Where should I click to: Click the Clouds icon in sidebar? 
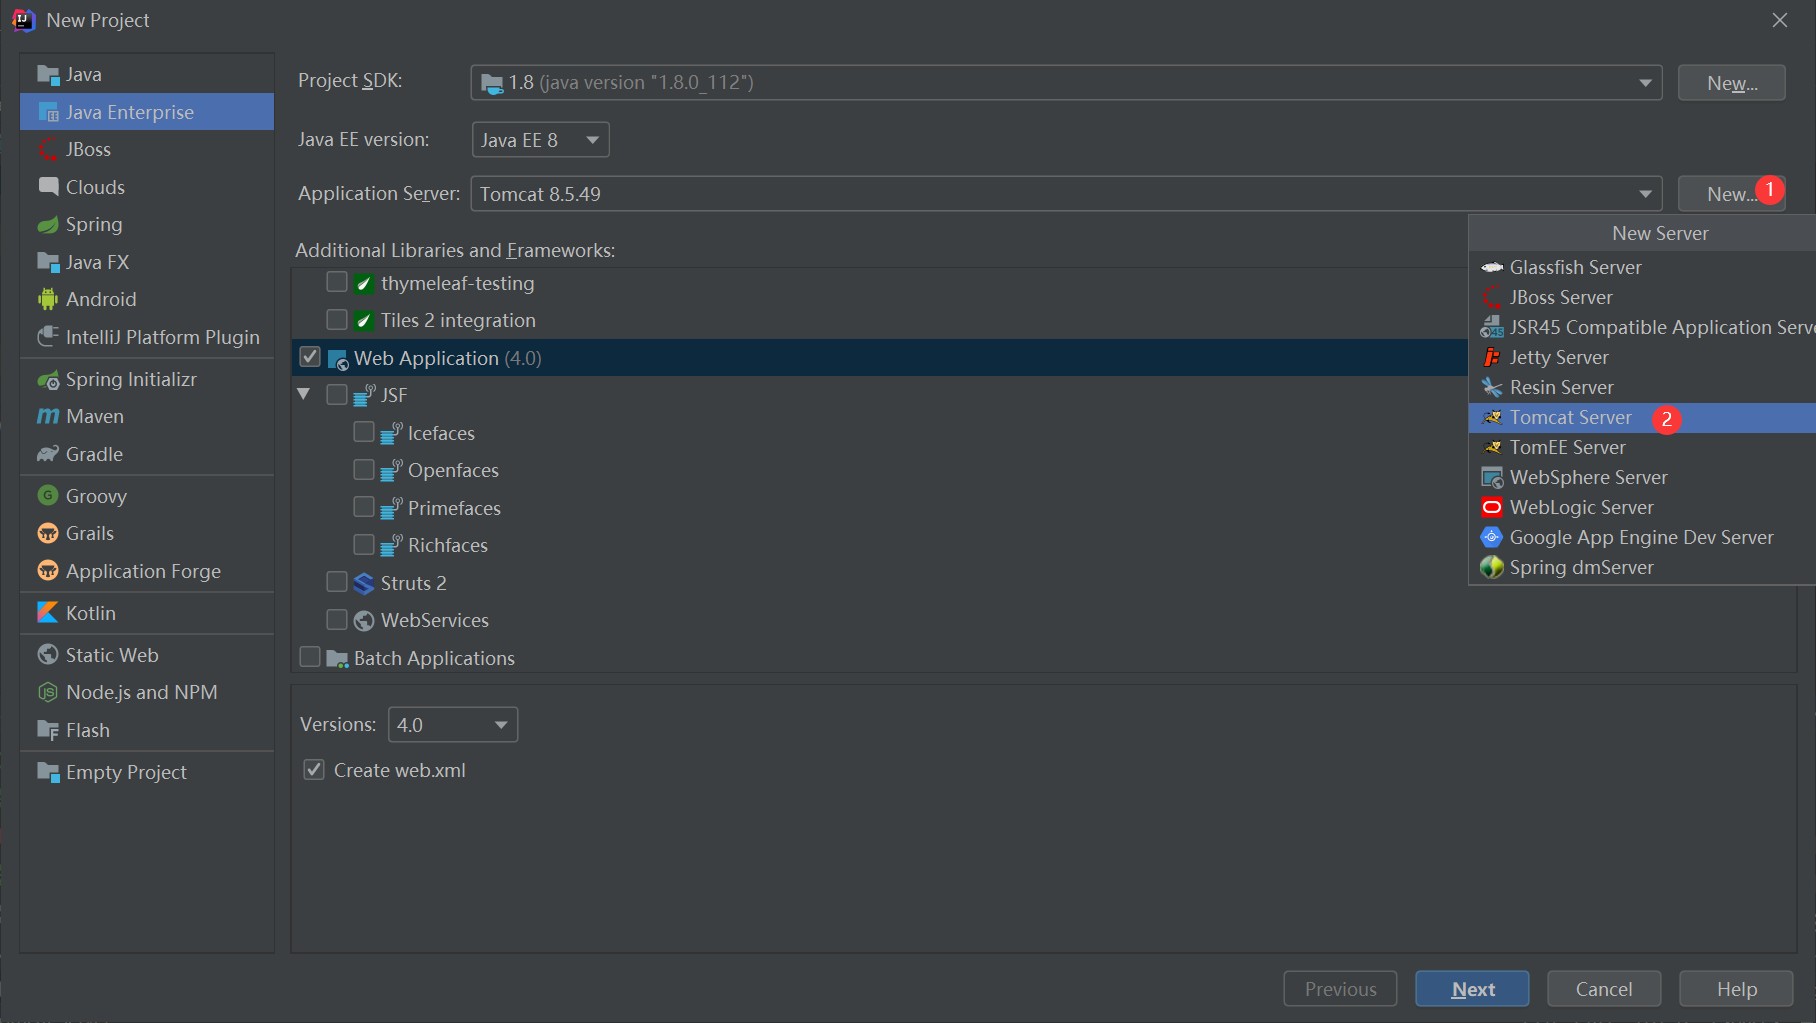pyautogui.click(x=48, y=187)
